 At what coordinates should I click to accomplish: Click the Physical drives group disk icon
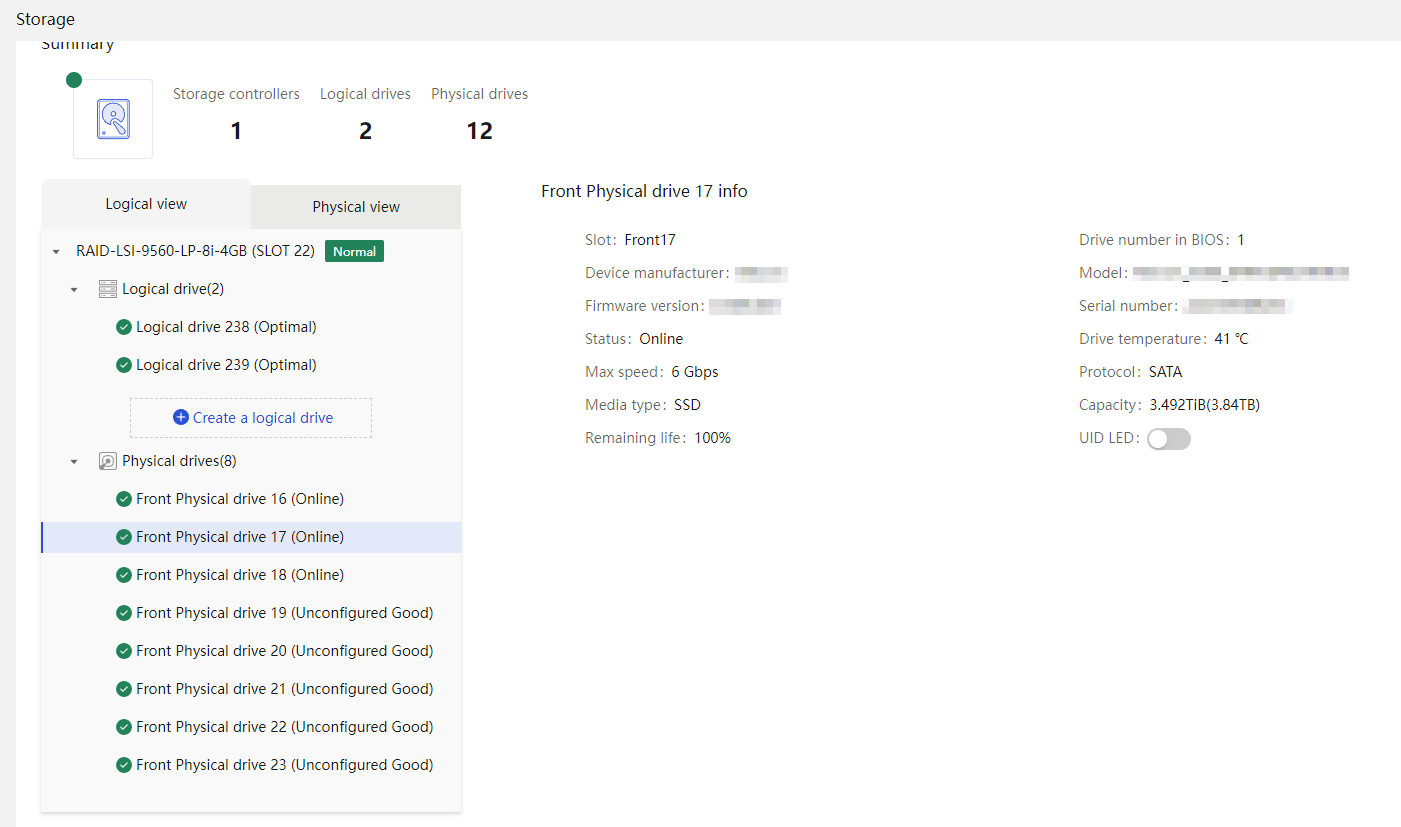pyautogui.click(x=108, y=461)
